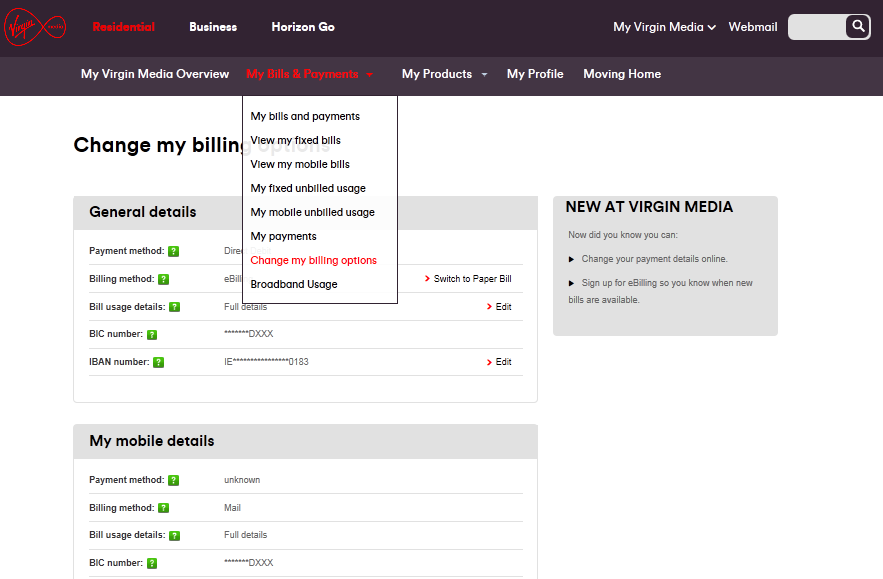The width and height of the screenshot is (883, 579).
Task: Click the 'NEW AT VIRGIN MEDIA' heading
Action: pyautogui.click(x=649, y=207)
